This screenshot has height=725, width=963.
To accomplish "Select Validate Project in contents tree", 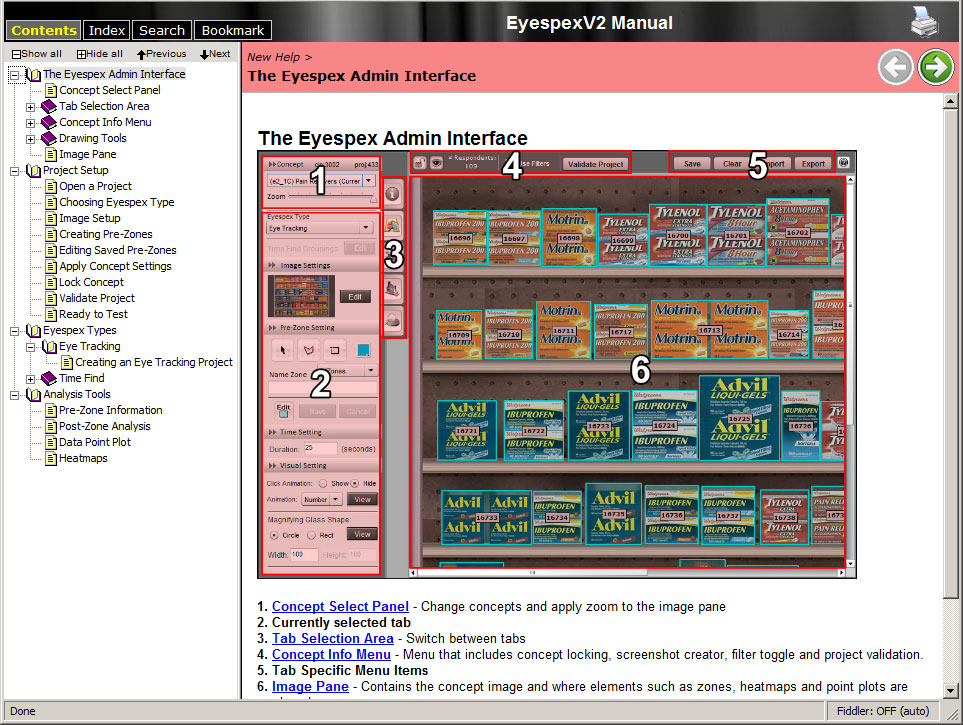I will click(x=96, y=298).
